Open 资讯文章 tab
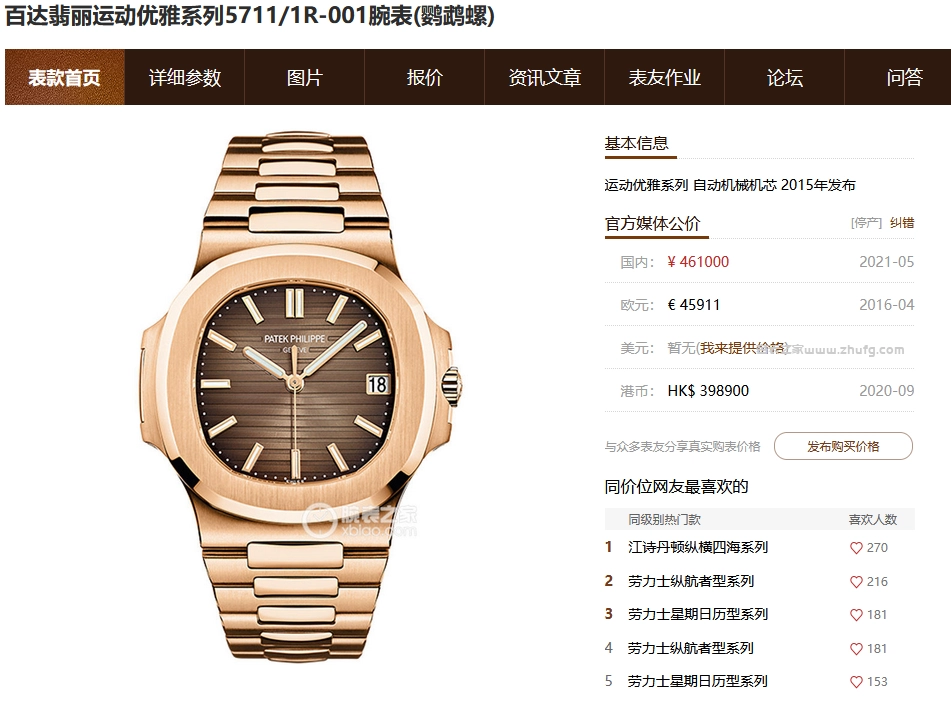Viewport: 951px width, 708px height. pos(545,77)
